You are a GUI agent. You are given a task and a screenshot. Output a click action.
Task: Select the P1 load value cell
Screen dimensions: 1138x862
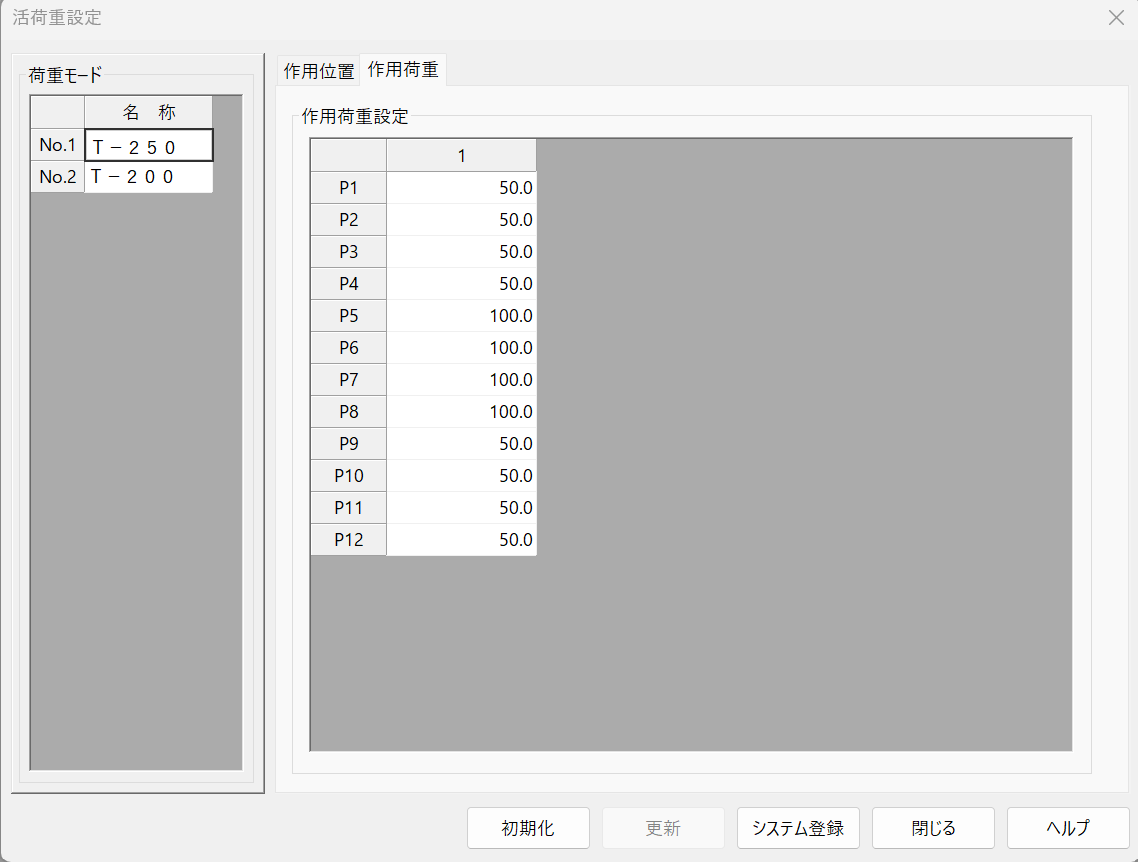pos(461,188)
